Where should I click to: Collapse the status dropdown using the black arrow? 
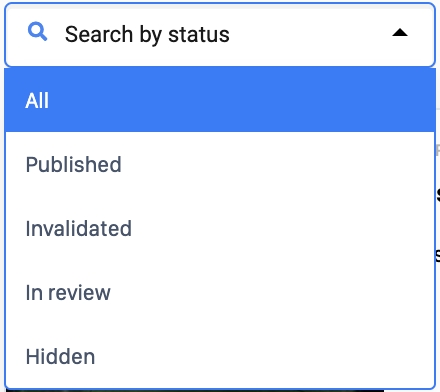(400, 33)
